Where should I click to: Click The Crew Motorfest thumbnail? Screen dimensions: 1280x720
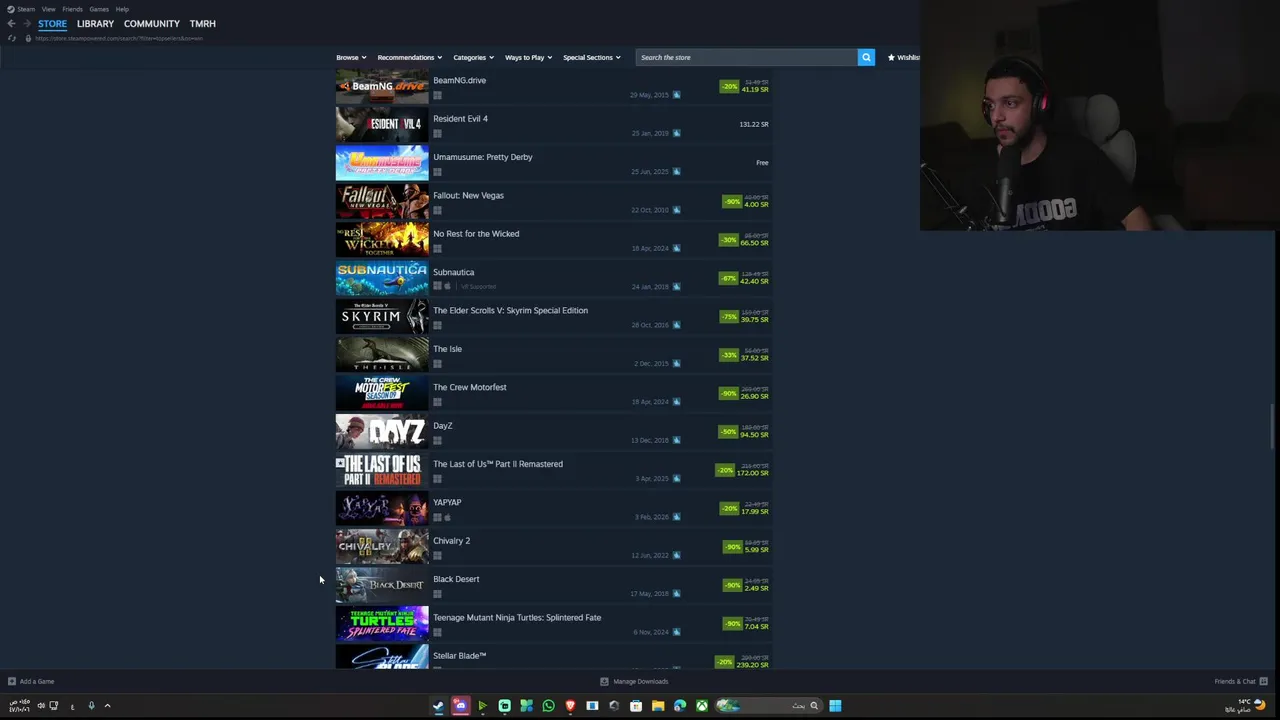click(382, 393)
